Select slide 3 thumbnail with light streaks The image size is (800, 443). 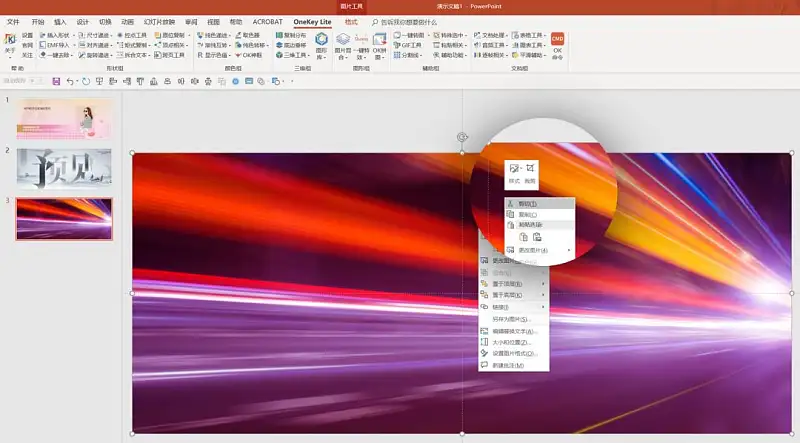pos(64,219)
